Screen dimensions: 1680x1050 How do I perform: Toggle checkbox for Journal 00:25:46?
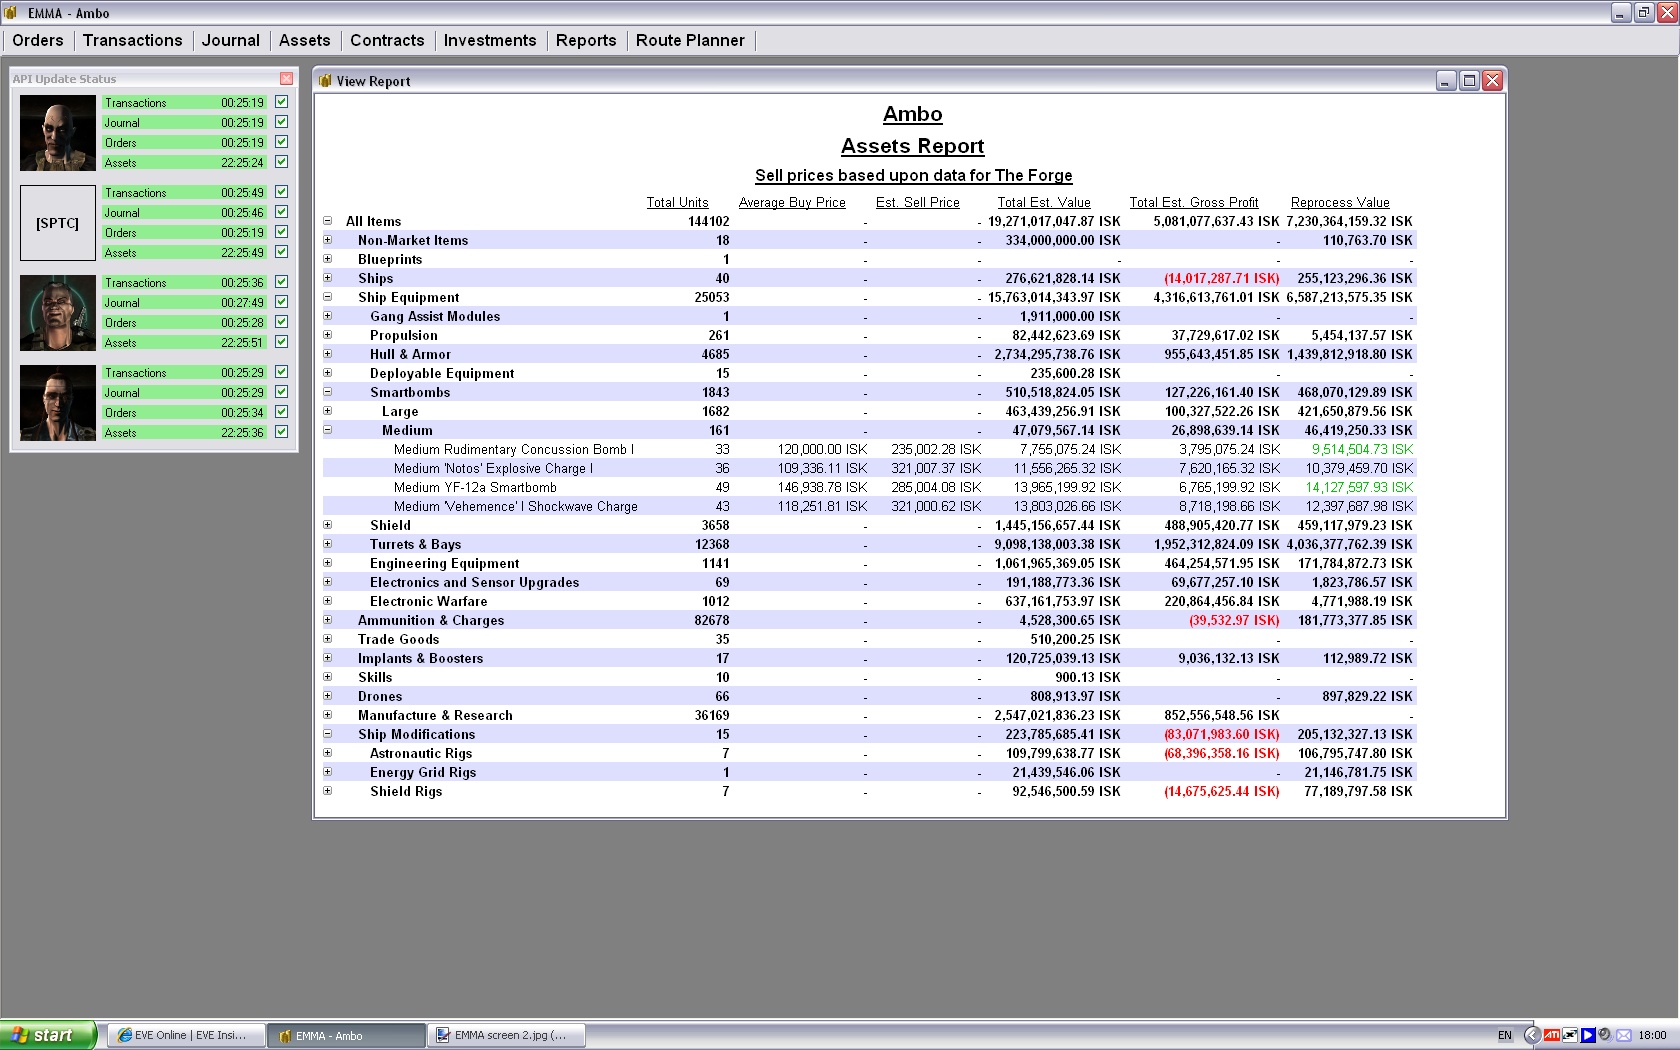point(282,212)
